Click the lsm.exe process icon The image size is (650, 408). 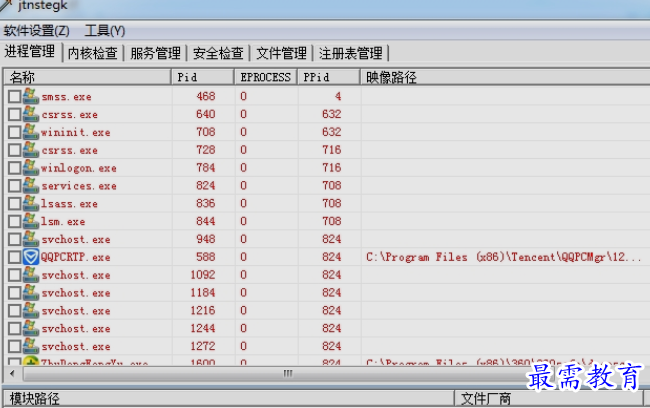(31, 221)
